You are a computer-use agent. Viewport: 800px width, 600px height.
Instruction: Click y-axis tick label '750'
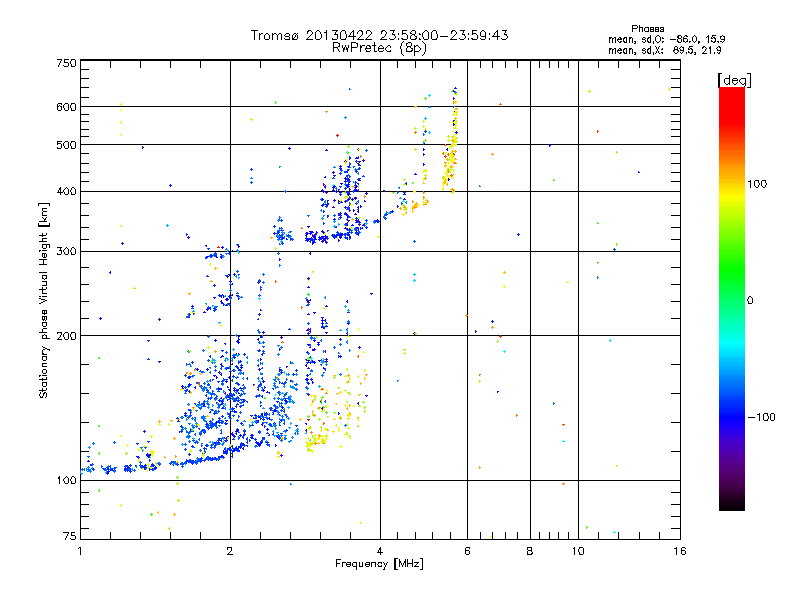click(66, 63)
